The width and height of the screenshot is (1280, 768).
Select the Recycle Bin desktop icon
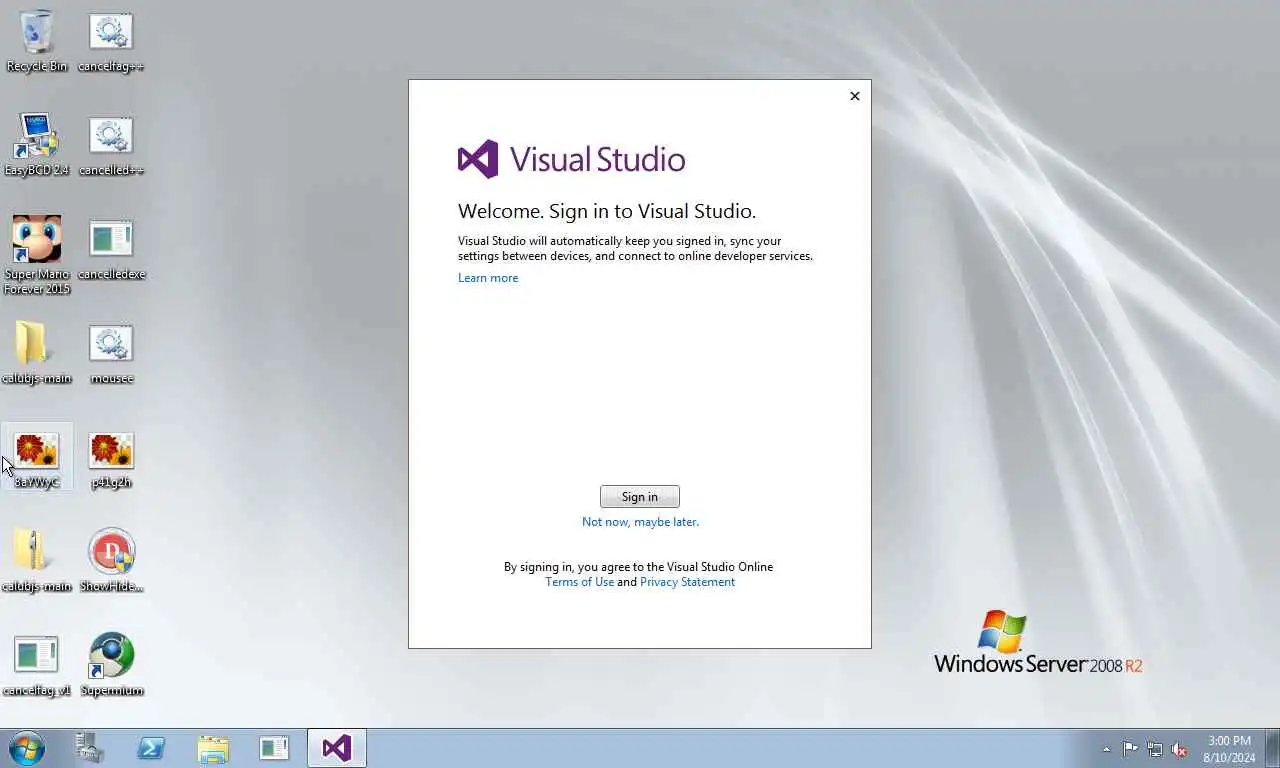click(x=37, y=42)
